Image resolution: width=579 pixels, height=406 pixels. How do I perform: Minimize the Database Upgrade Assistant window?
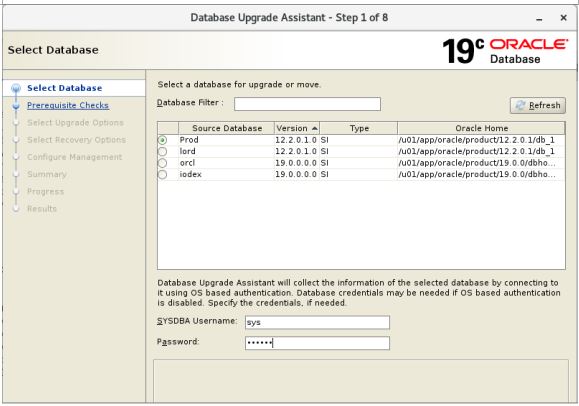coord(539,18)
